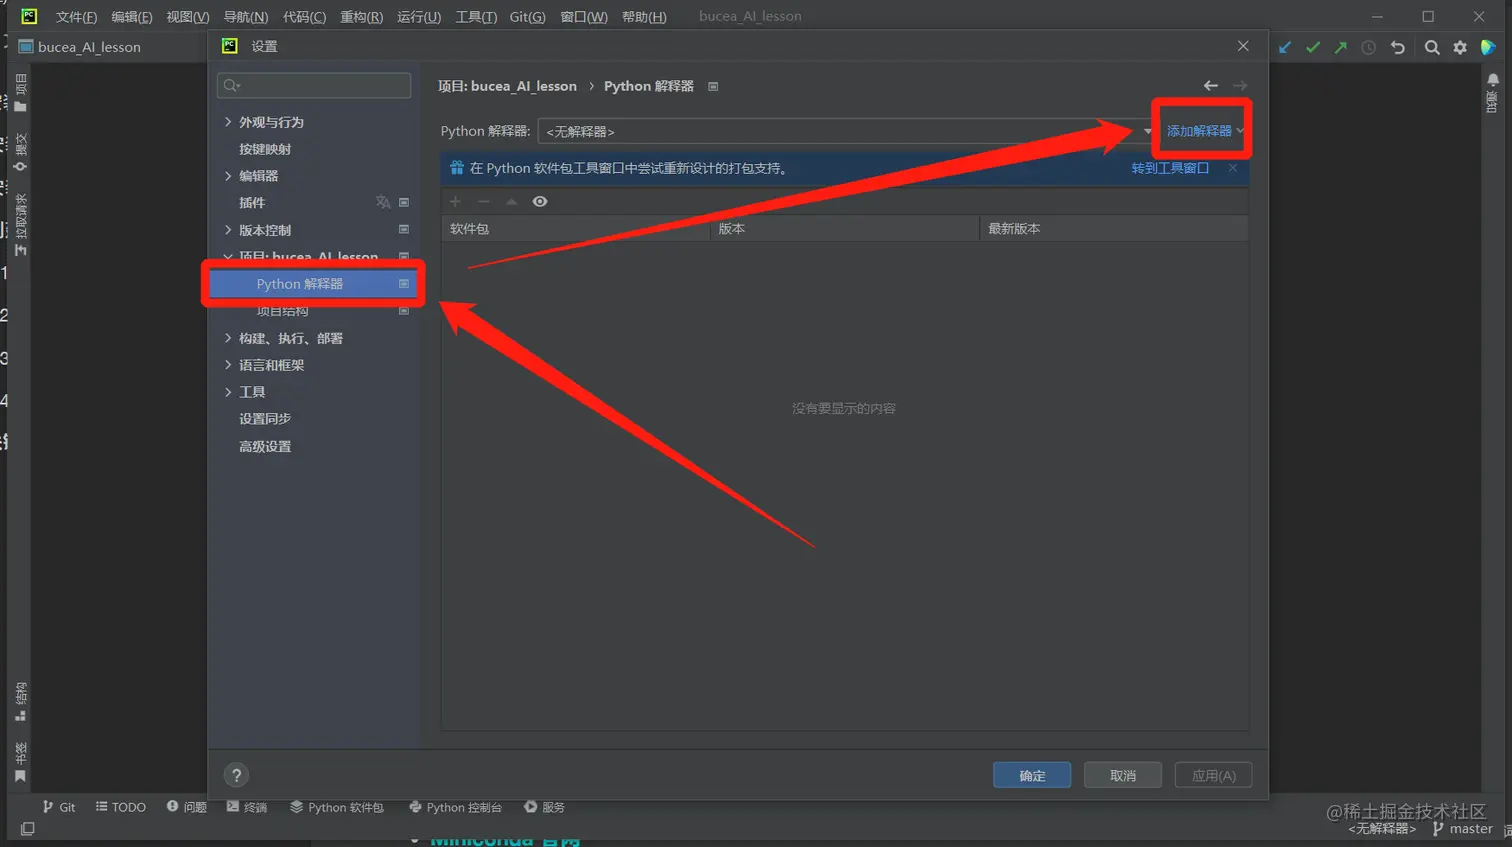Click the – uninstall package icon

(483, 201)
